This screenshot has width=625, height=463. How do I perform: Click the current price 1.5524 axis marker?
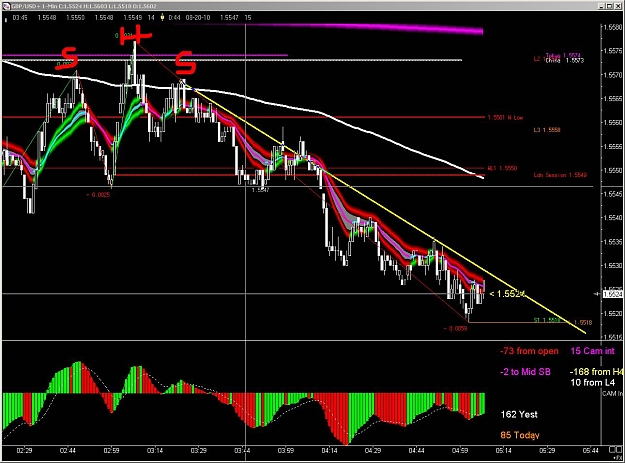(613, 294)
